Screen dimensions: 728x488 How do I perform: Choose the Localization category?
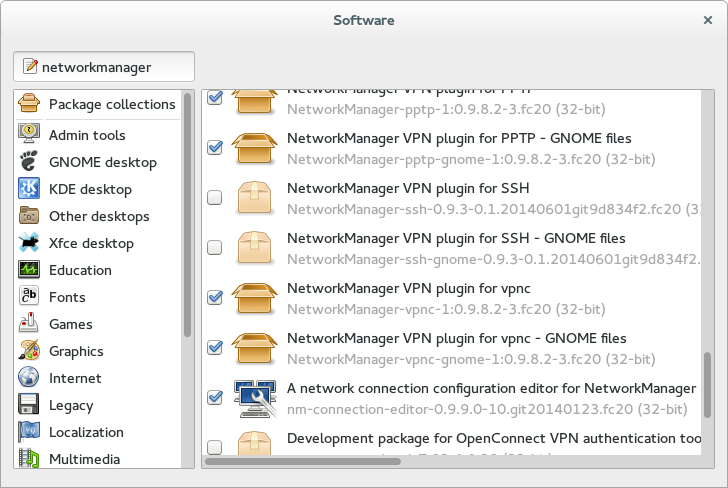(x=86, y=432)
